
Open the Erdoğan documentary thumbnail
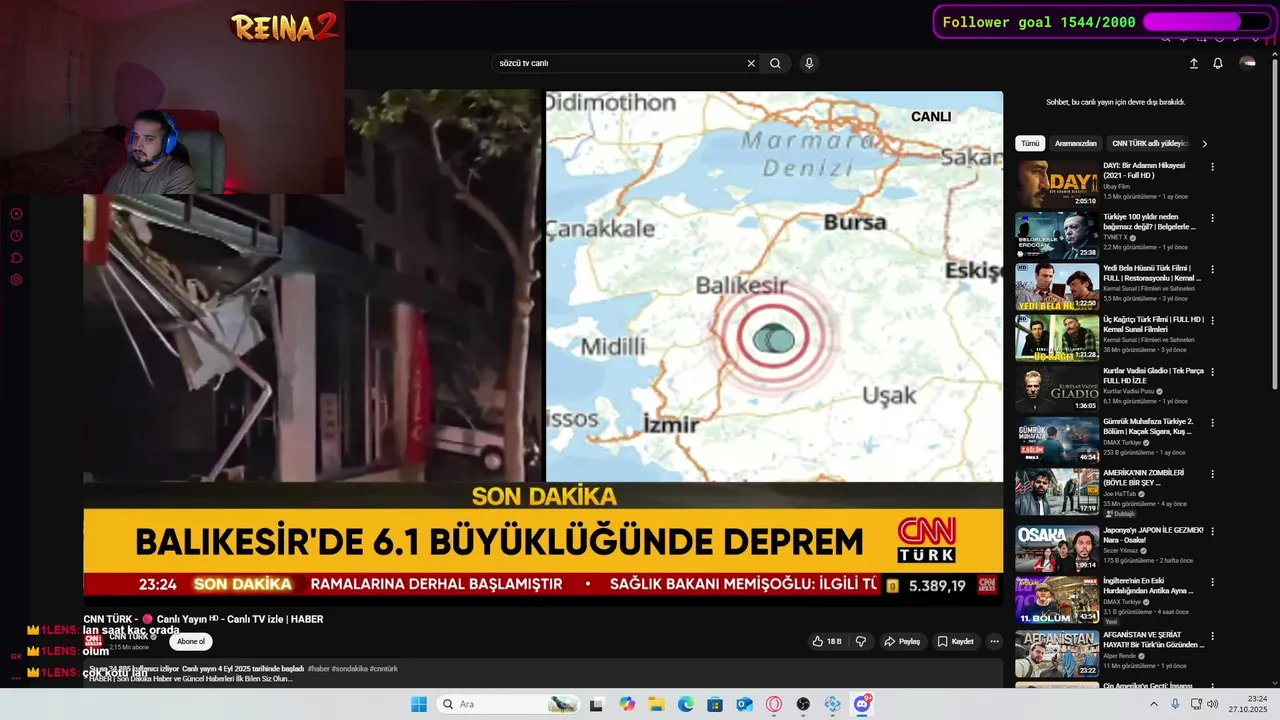click(1057, 235)
